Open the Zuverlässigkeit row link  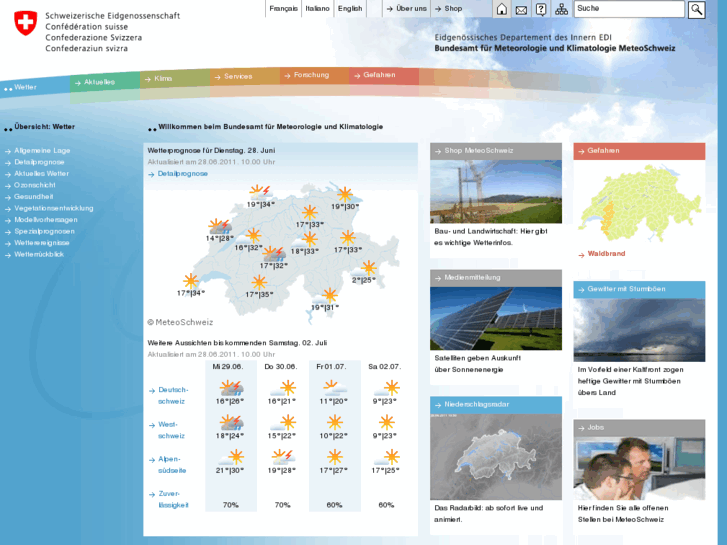[173, 499]
